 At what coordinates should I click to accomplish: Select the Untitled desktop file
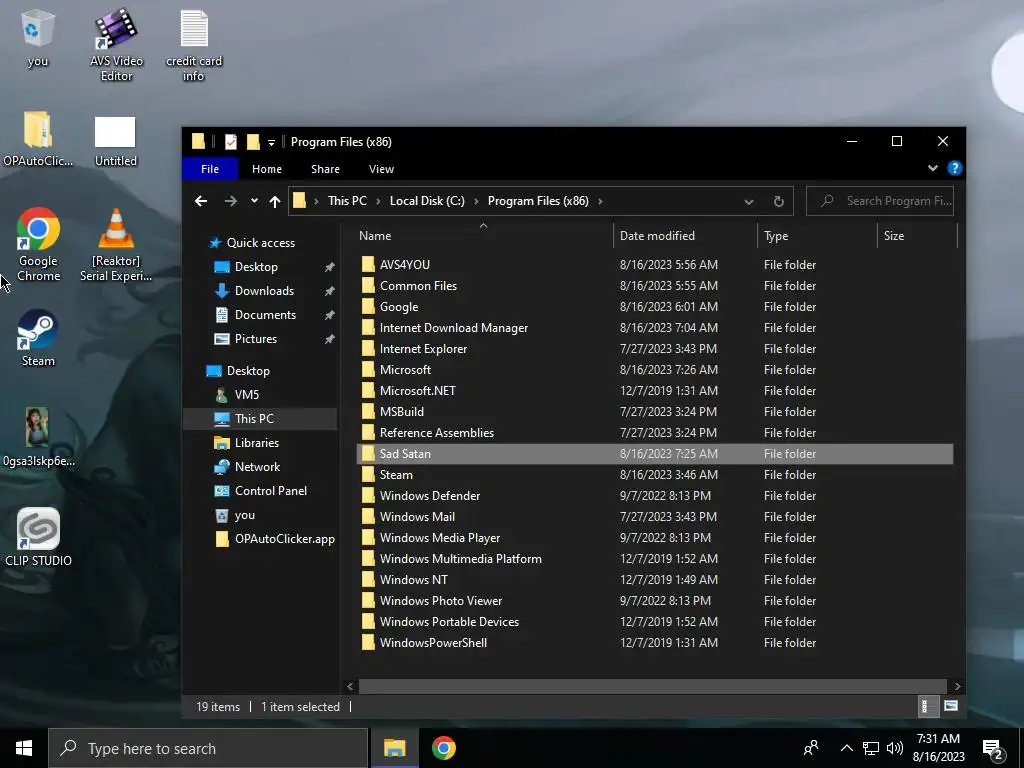coord(116,140)
